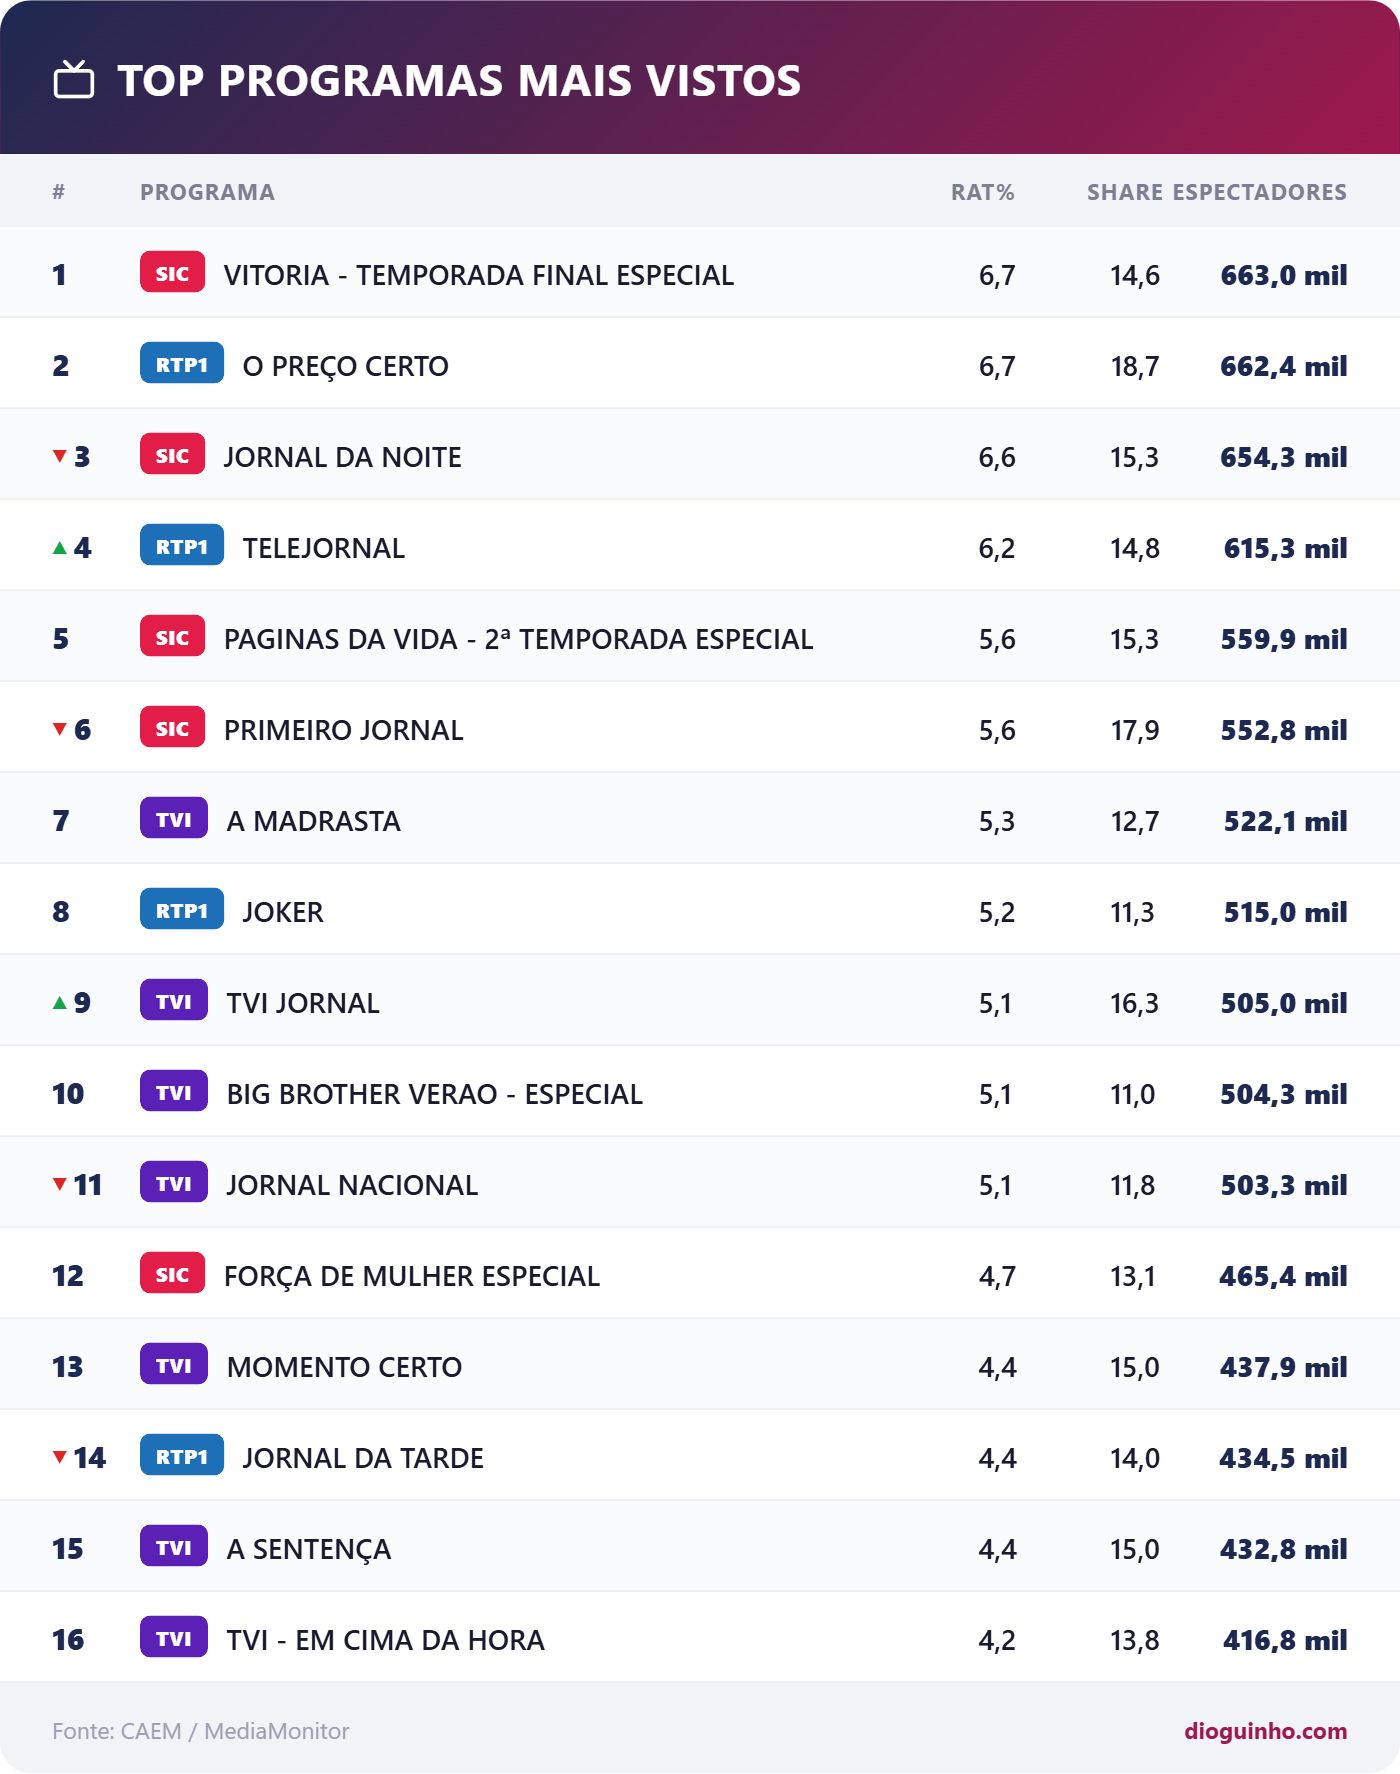Click the RTP1 badge beside O PREÇO CERTO
This screenshot has height=1774, width=1400.
coord(182,364)
